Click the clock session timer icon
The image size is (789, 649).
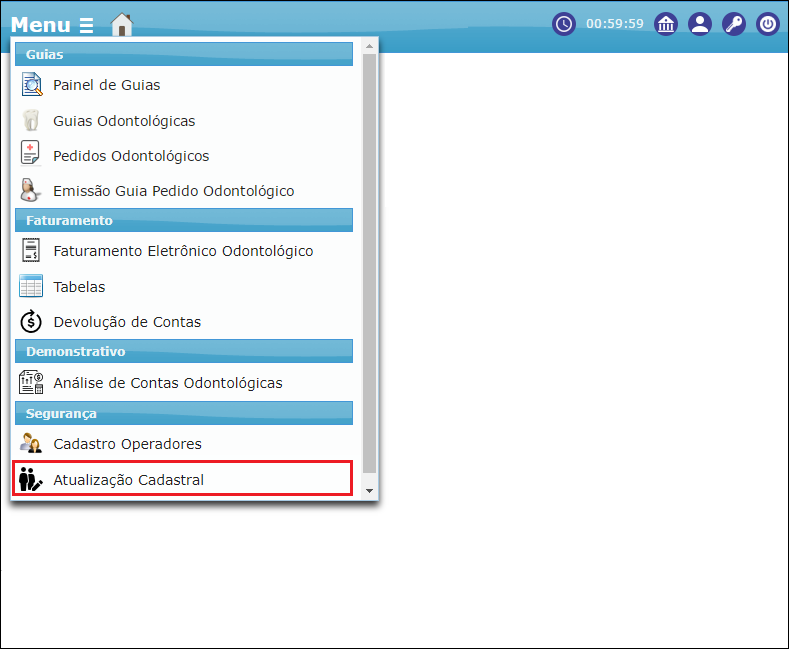pos(564,24)
